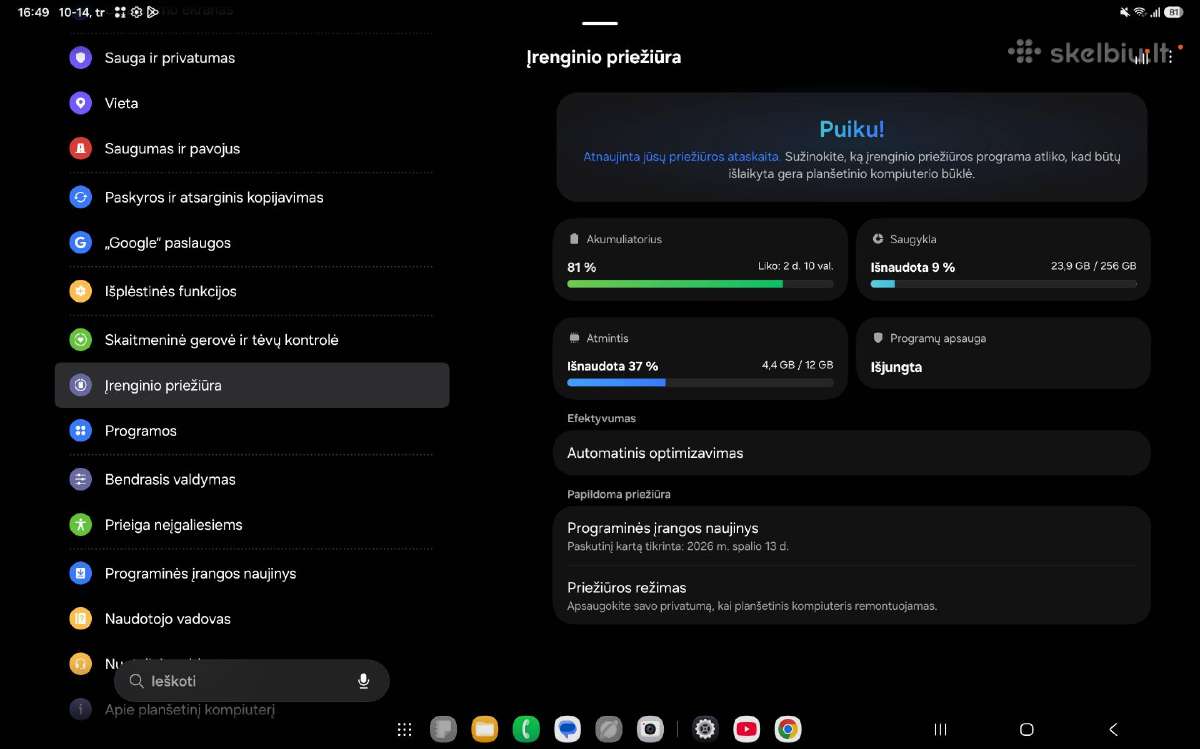Open Bendrasis valdymas settings
Screen dimensions: 1200x749
[252, 479]
